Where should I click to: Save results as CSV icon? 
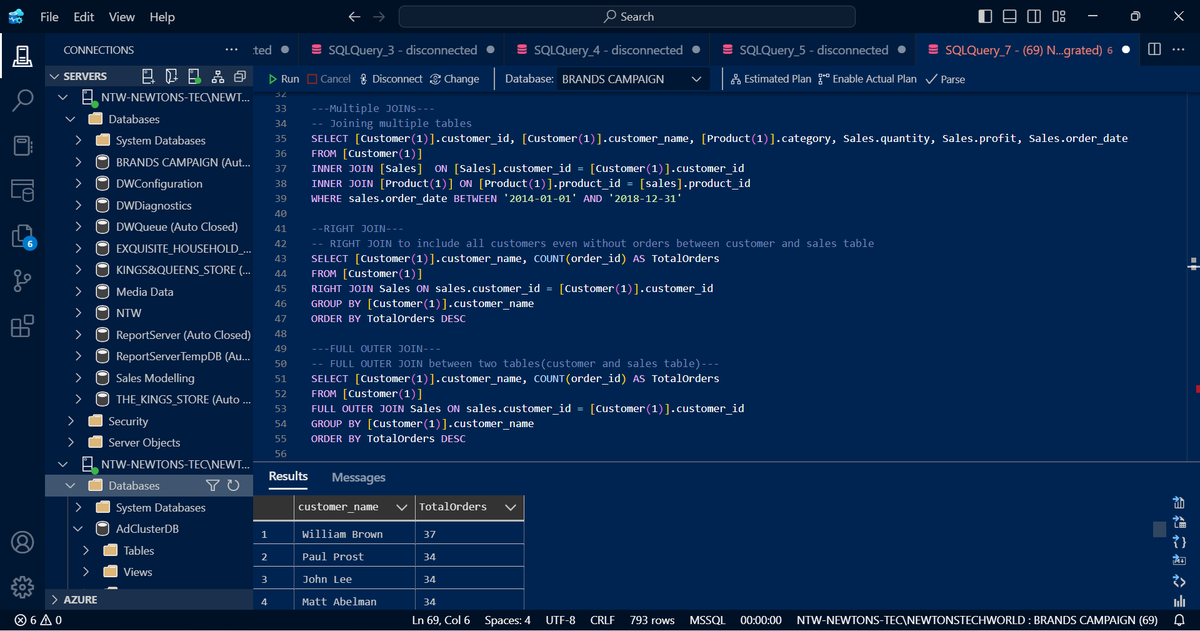pyautogui.click(x=1178, y=502)
